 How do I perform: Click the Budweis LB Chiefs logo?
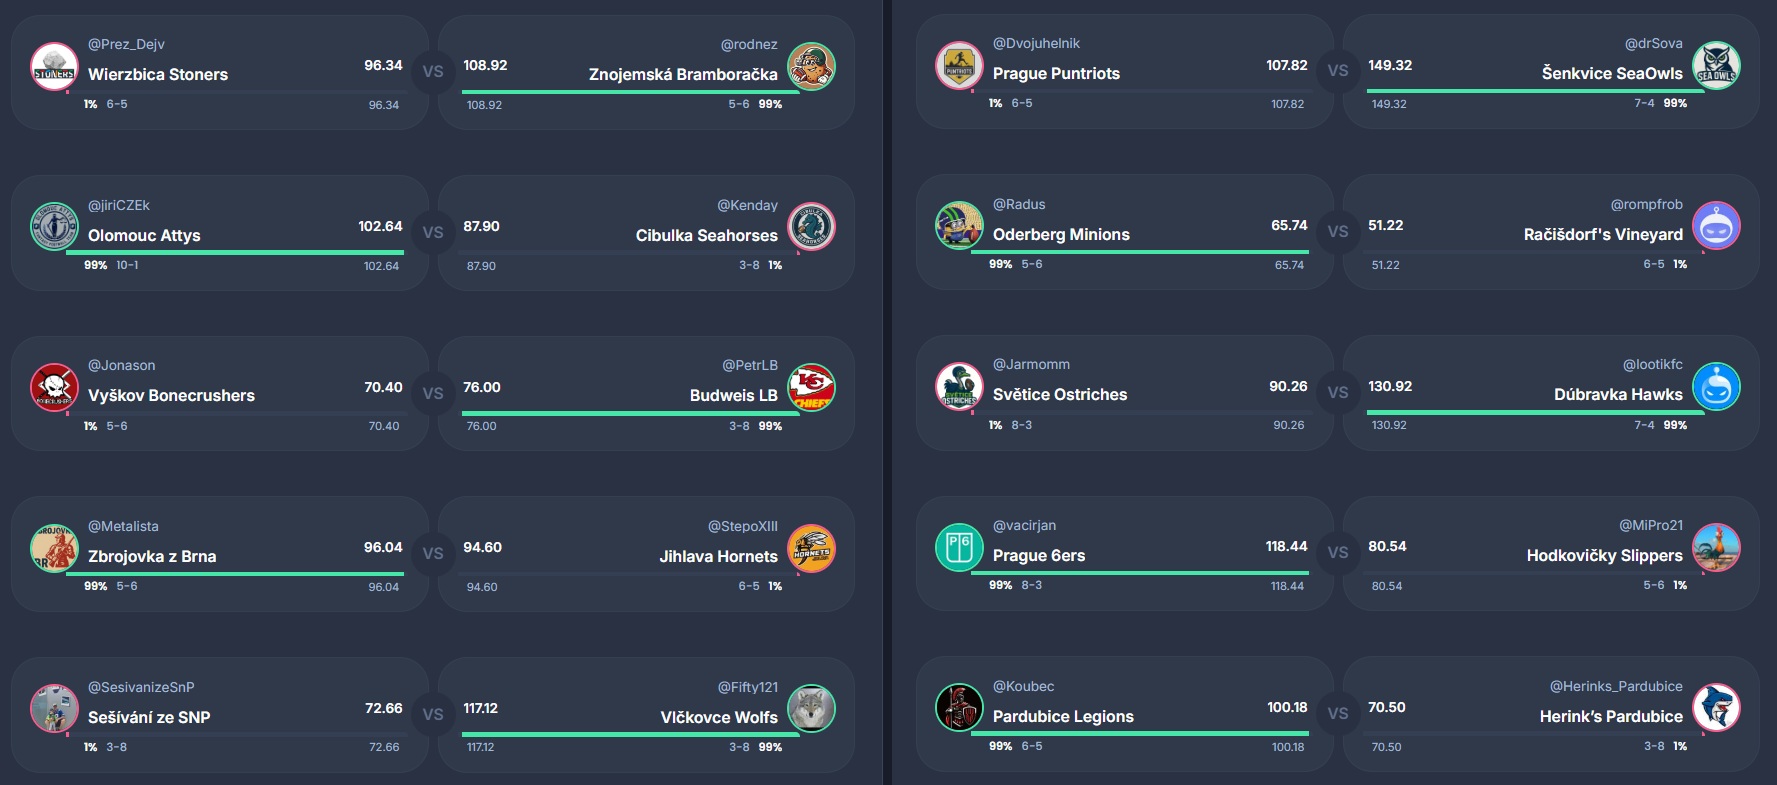811,388
